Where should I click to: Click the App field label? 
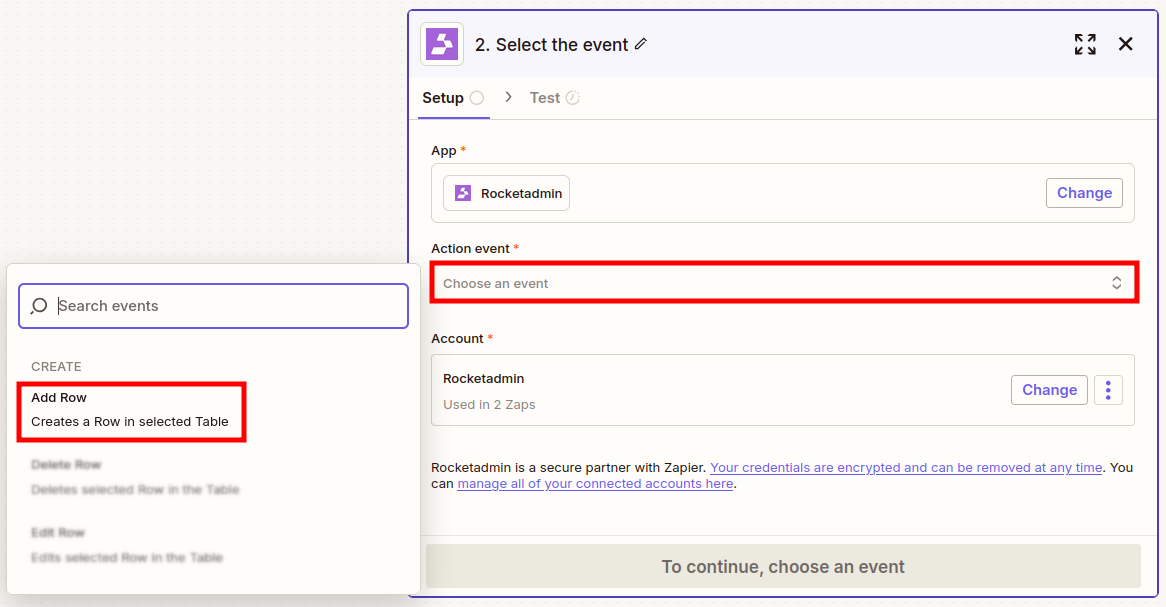tap(444, 150)
